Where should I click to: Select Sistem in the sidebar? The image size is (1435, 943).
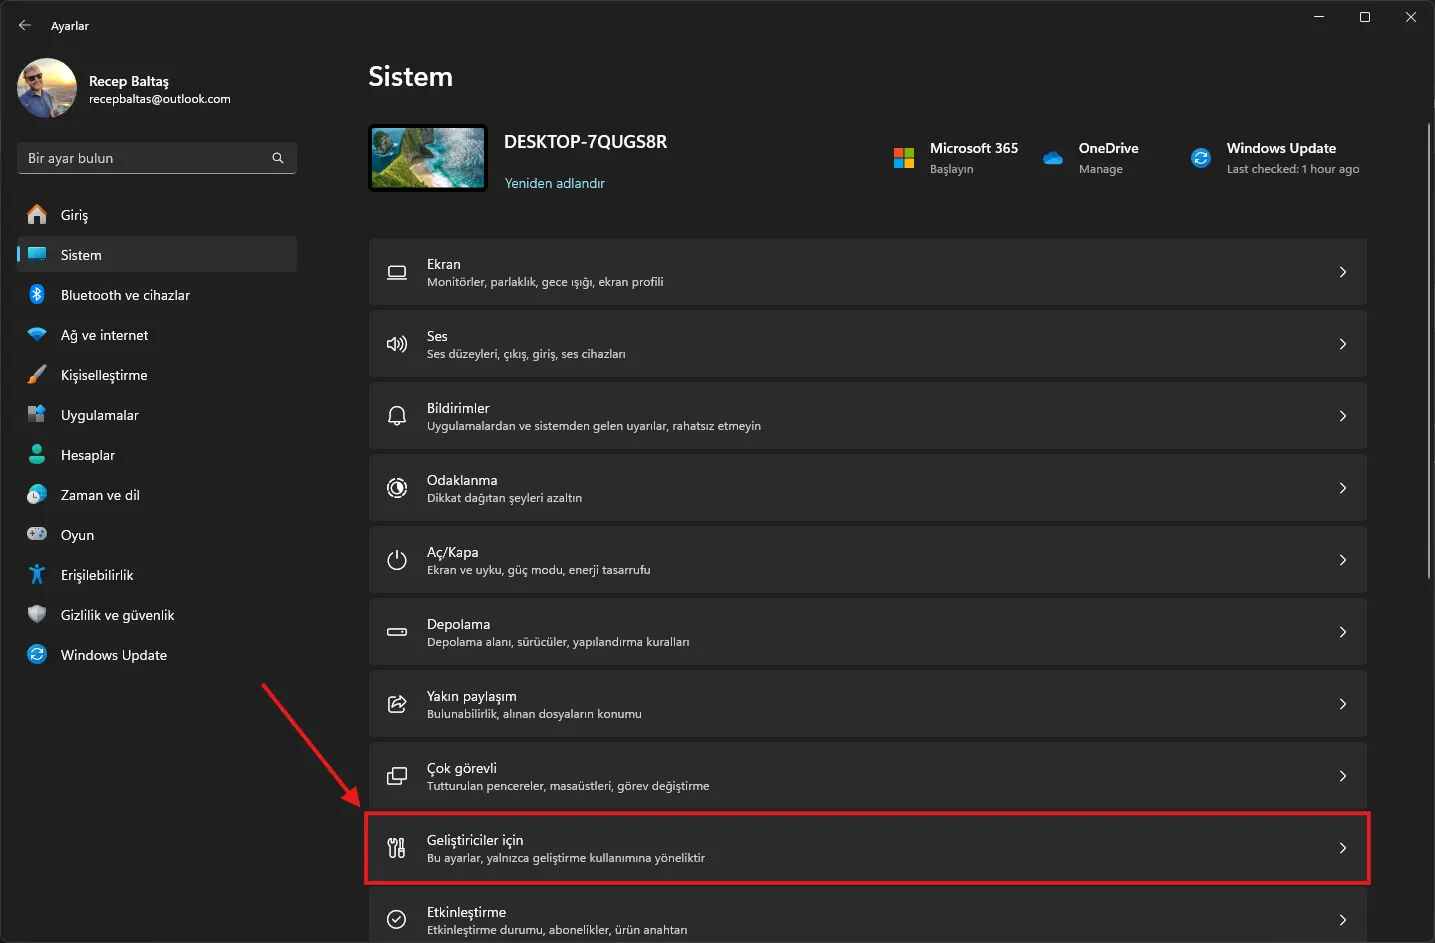pyautogui.click(x=157, y=254)
